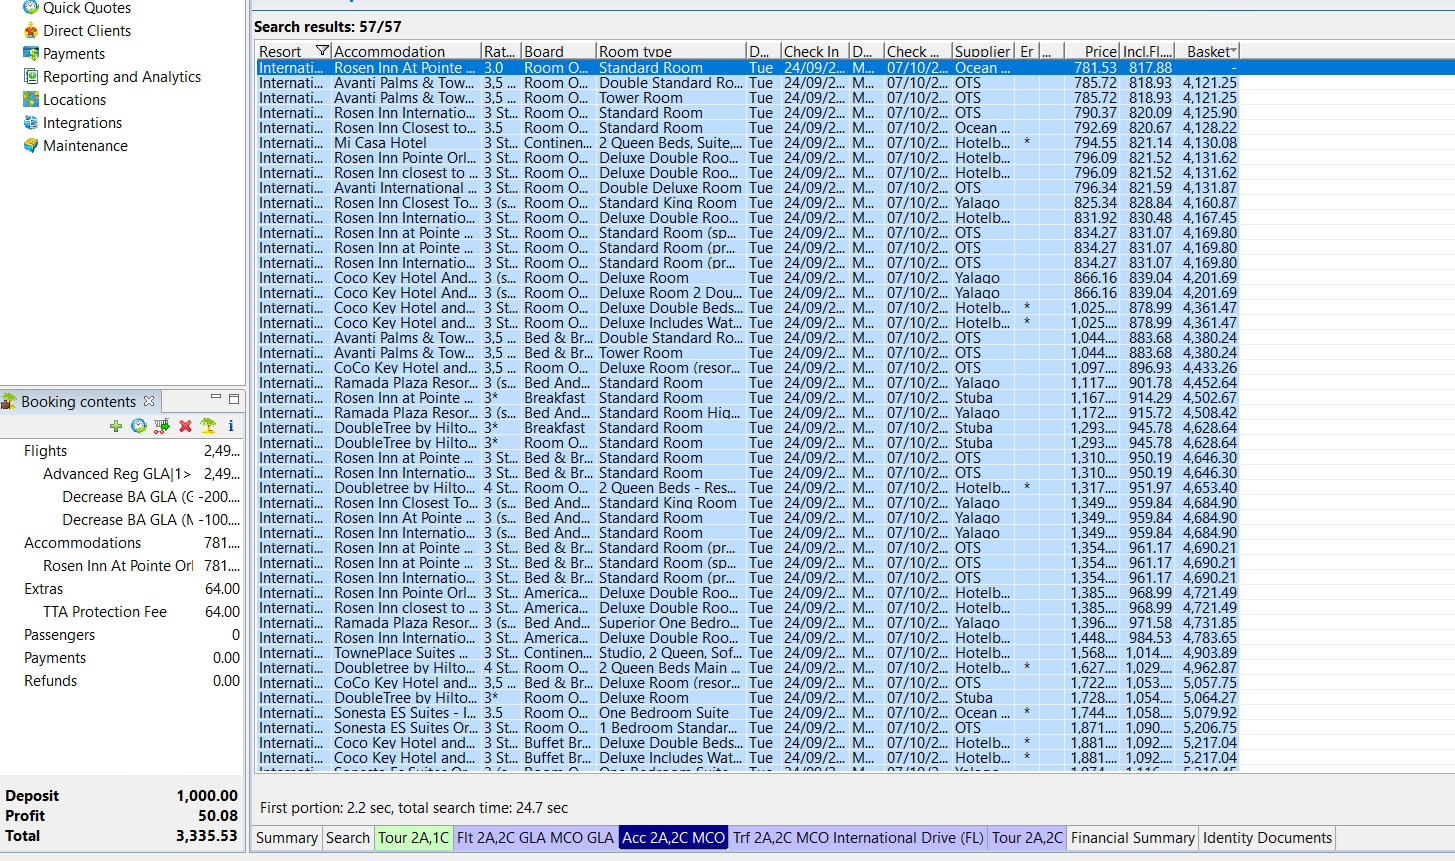
Task: Click the 'Studio, 2 Queen, Sof...' room cell
Action: point(671,653)
